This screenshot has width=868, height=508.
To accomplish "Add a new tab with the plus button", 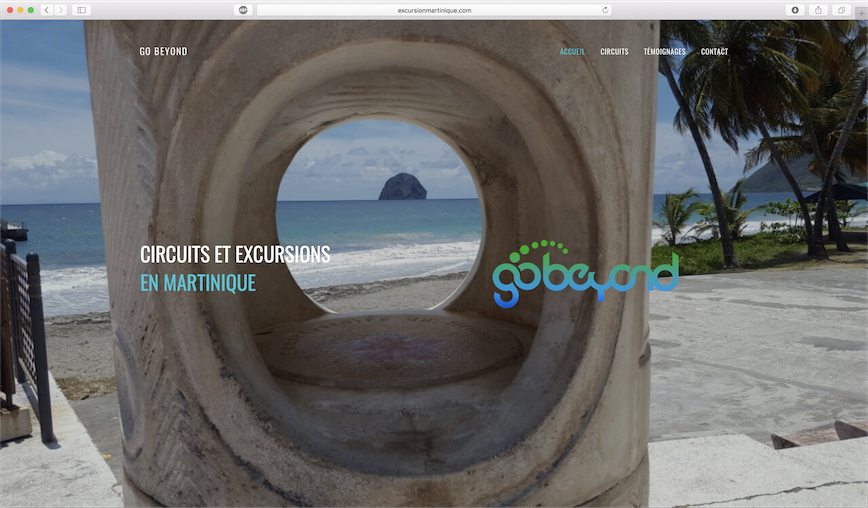I will pyautogui.click(x=862, y=13).
